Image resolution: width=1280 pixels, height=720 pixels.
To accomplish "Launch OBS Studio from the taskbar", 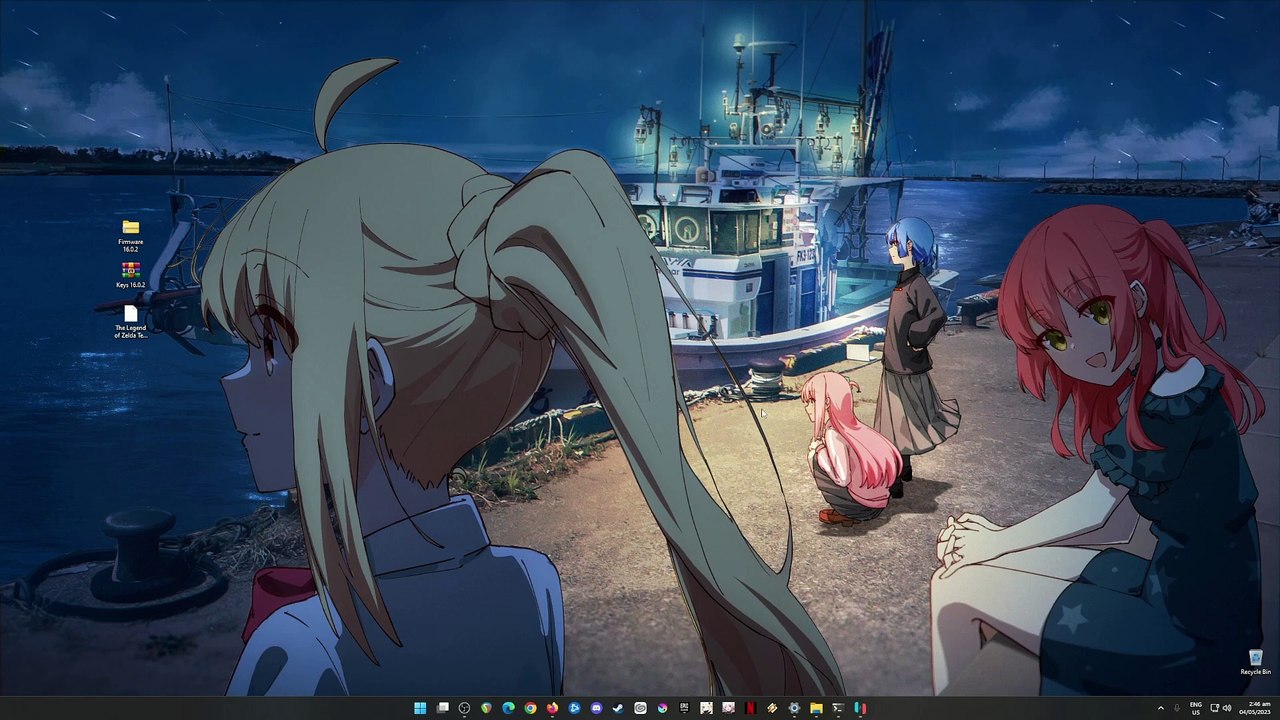I will (x=464, y=708).
